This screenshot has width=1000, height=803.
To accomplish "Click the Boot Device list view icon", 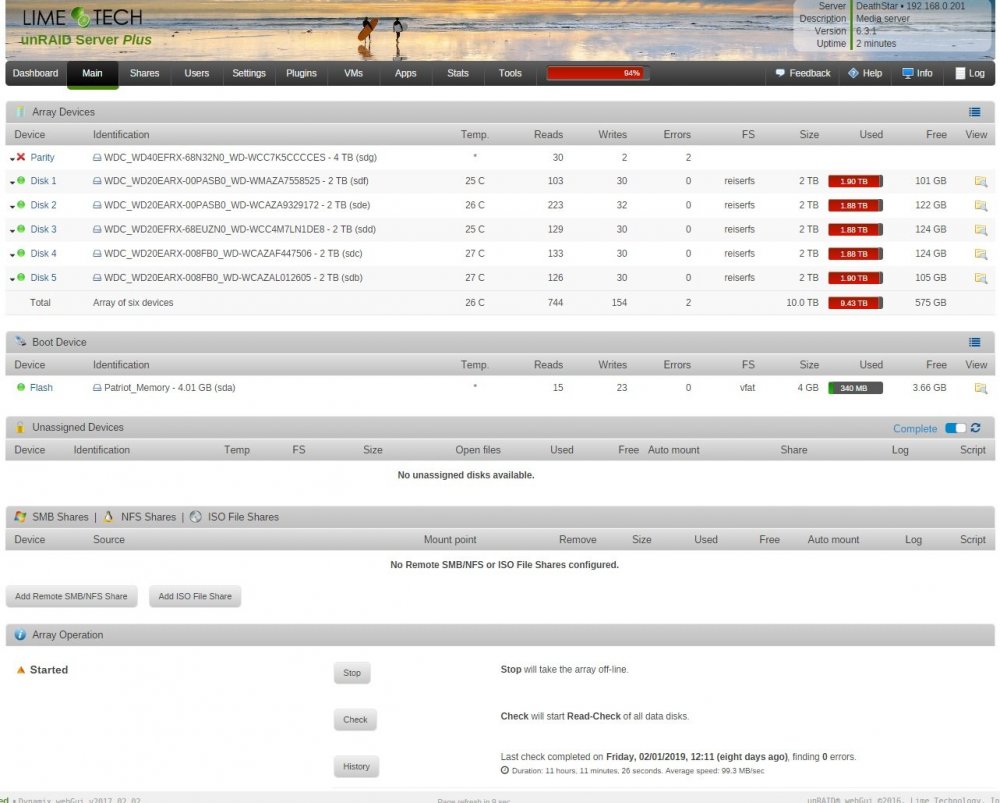I will click(974, 343).
